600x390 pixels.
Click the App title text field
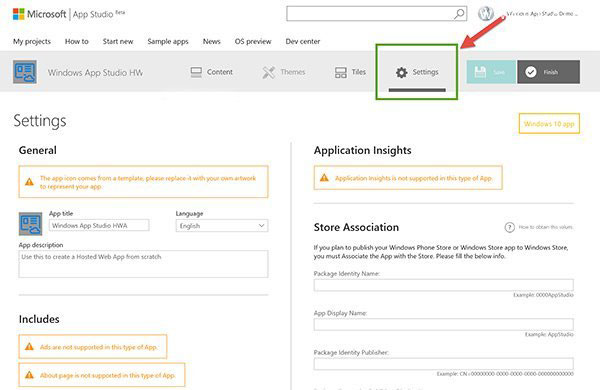click(99, 225)
